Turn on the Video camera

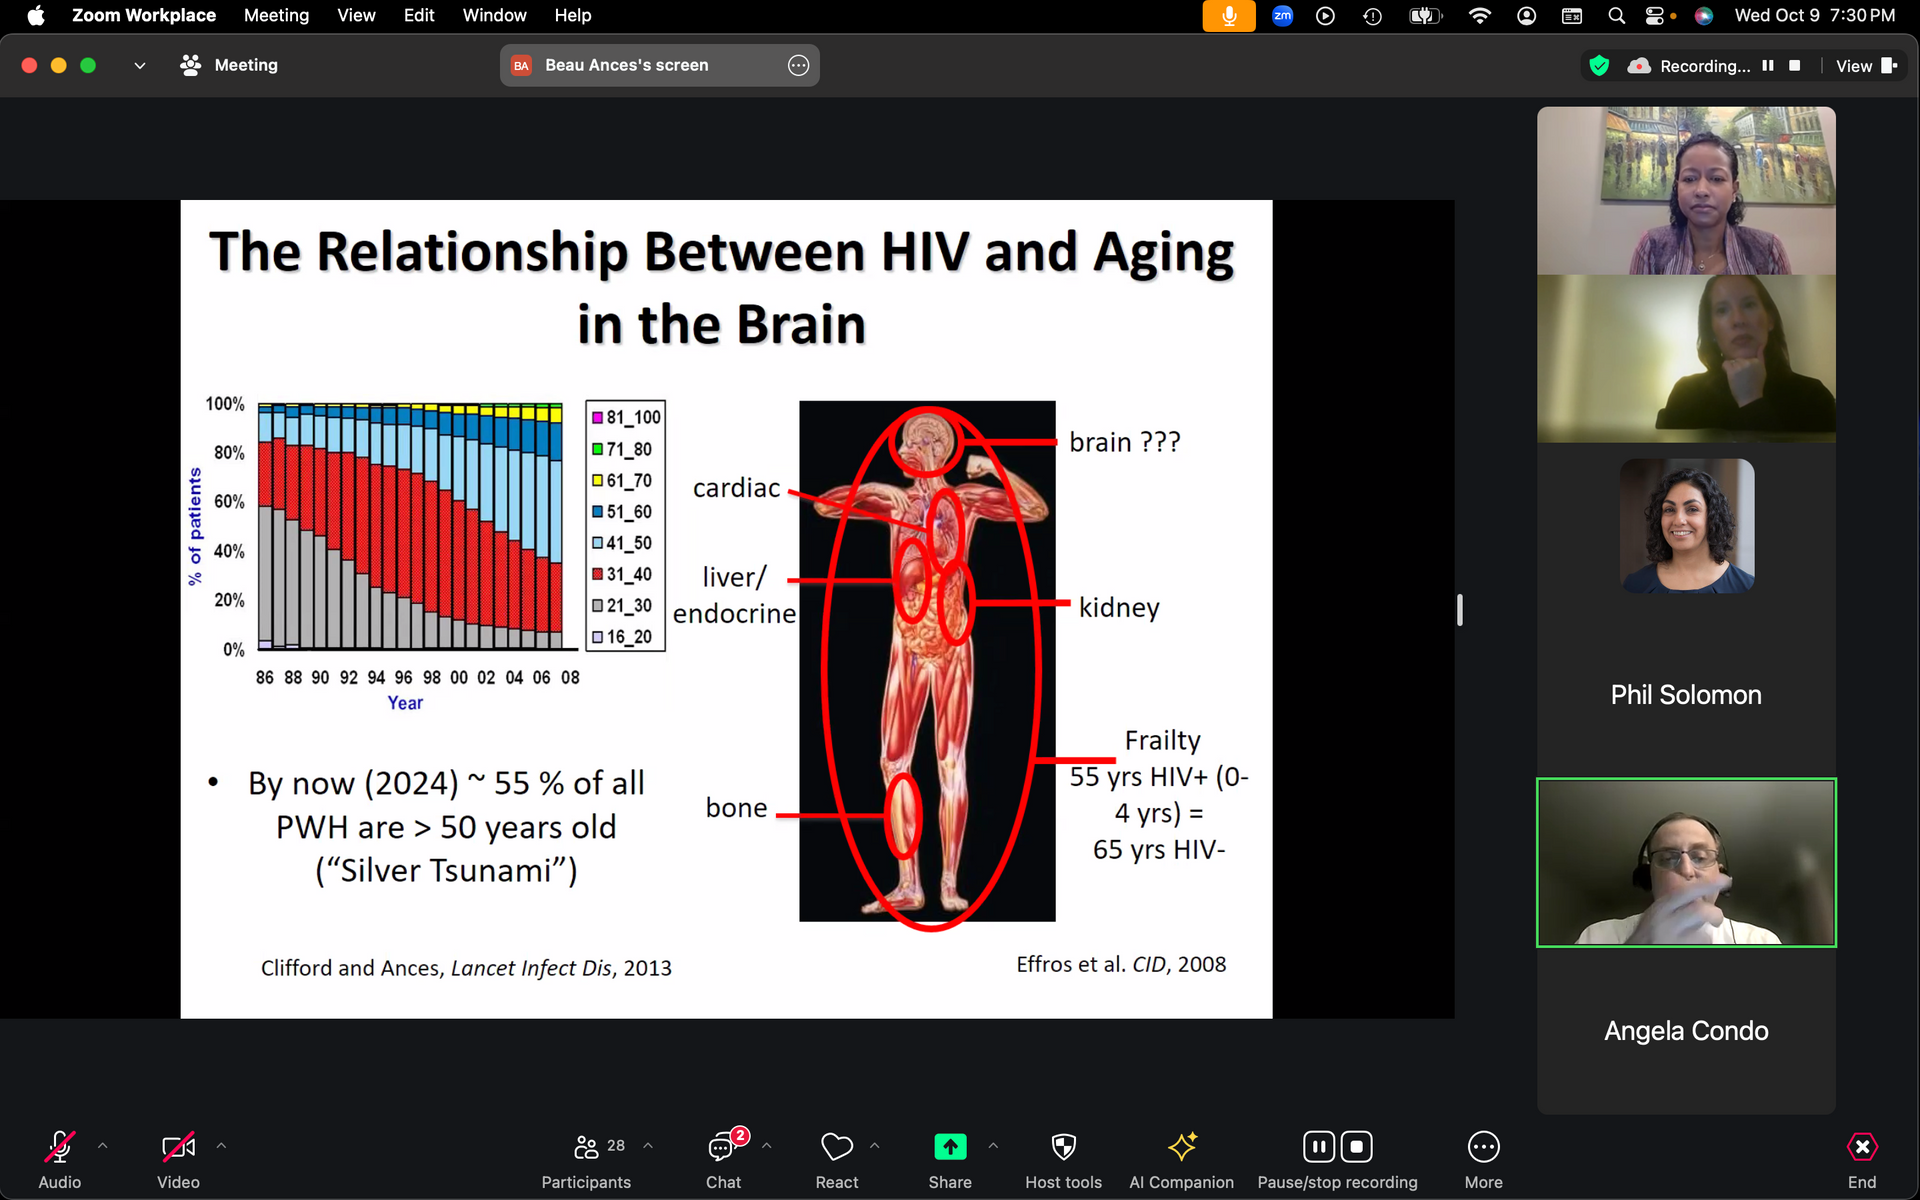pos(178,1147)
